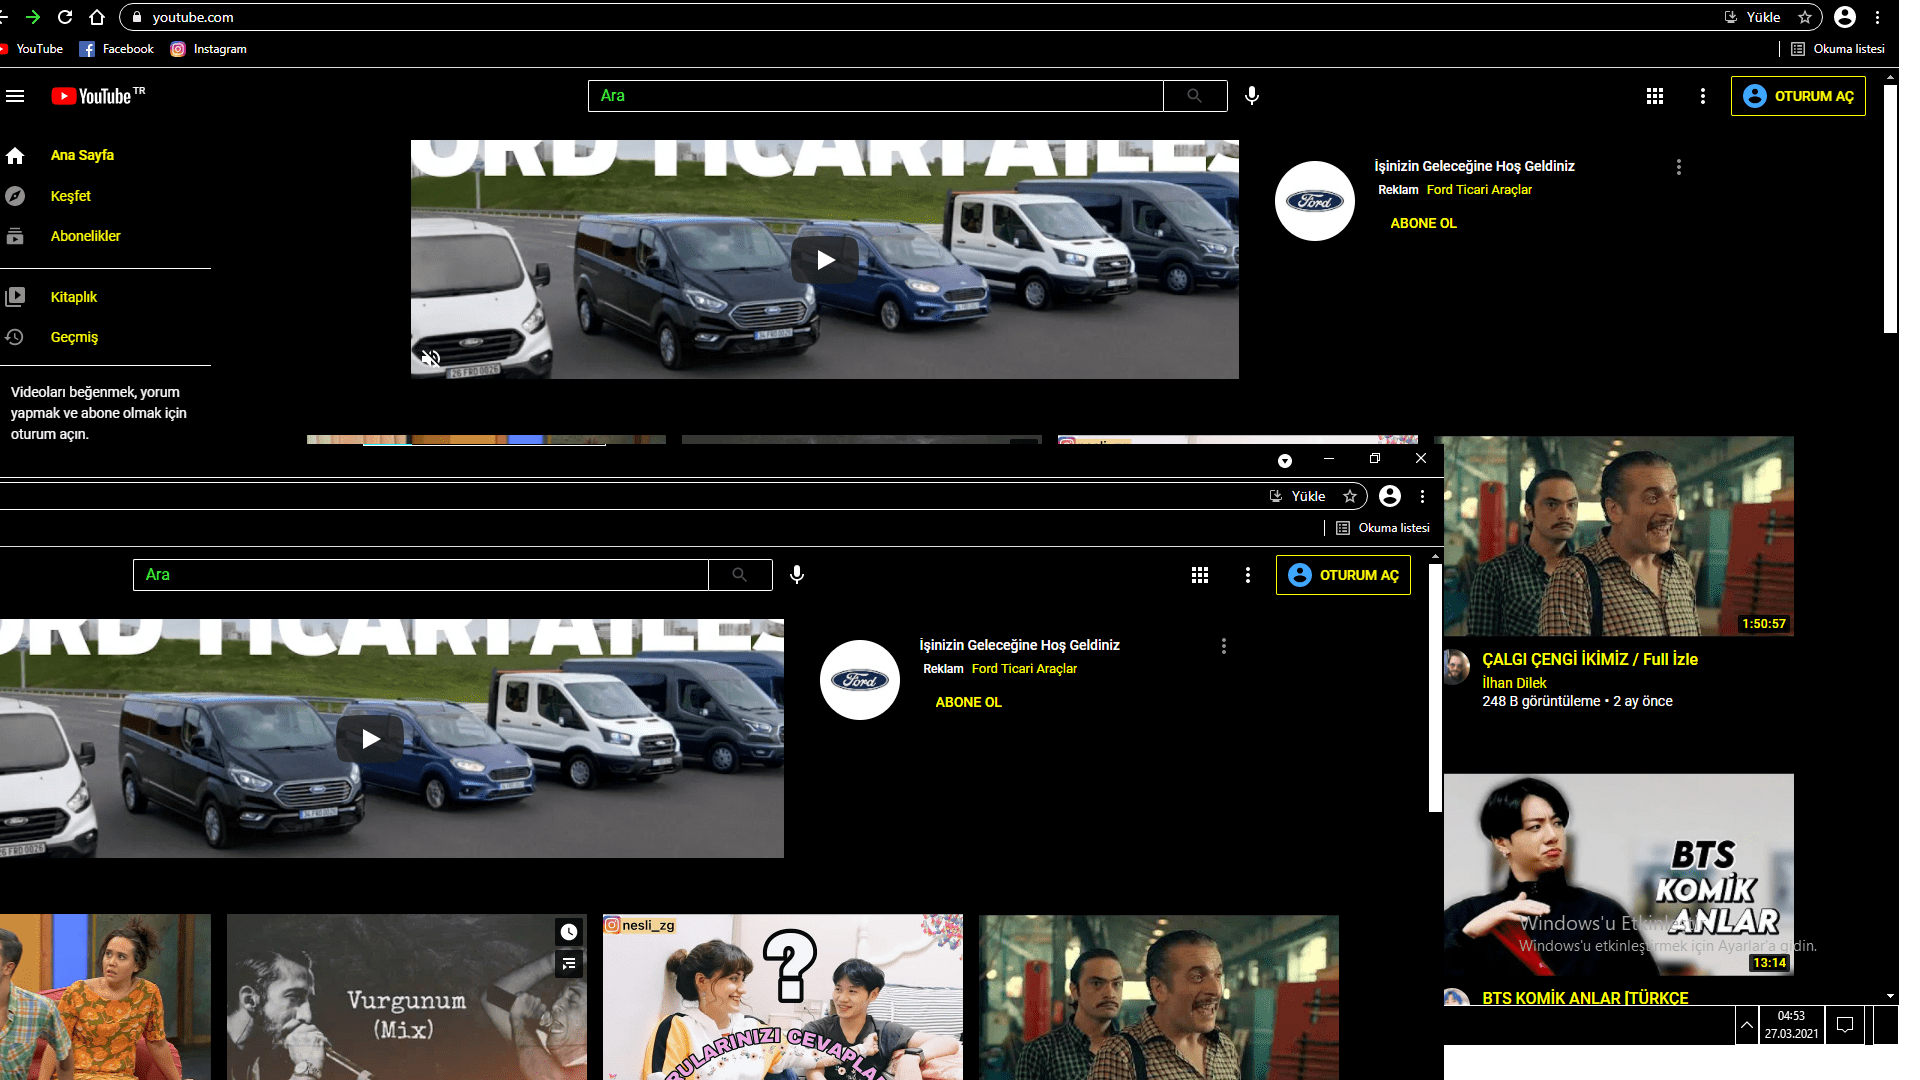Open Chrome profile icon in front window
Screen dimensions: 1920x1080
1390,496
